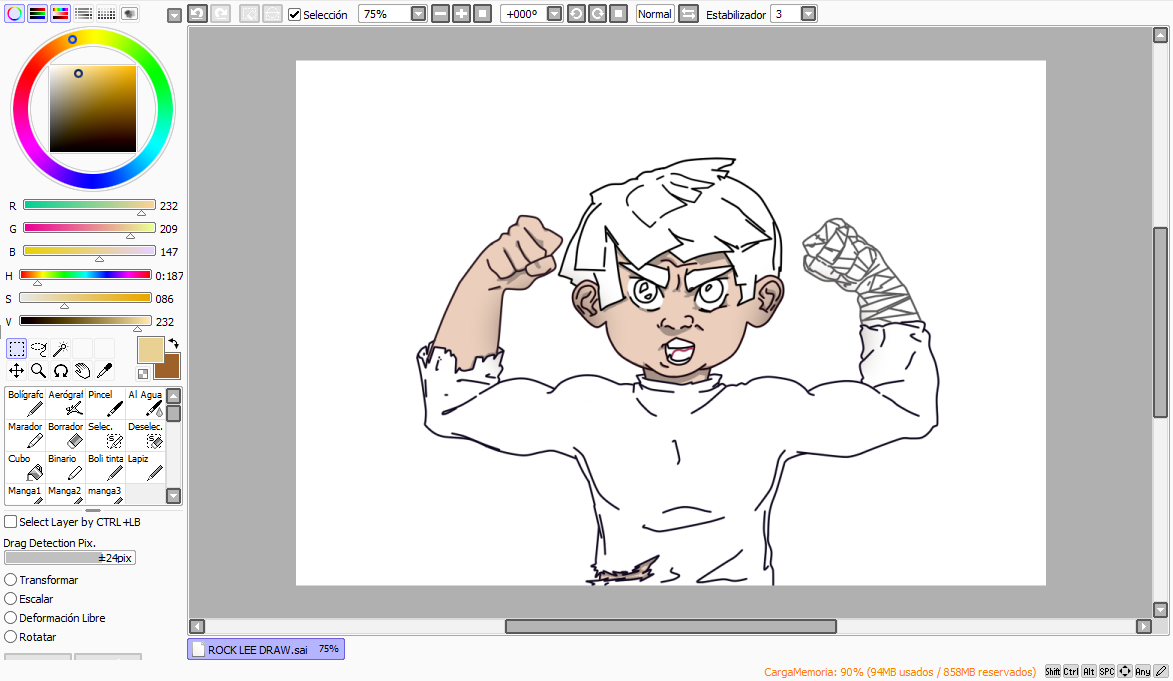Image resolution: width=1173 pixels, height=681 pixels.
Task: Toggle the transparent color checker icon
Action: [143, 373]
